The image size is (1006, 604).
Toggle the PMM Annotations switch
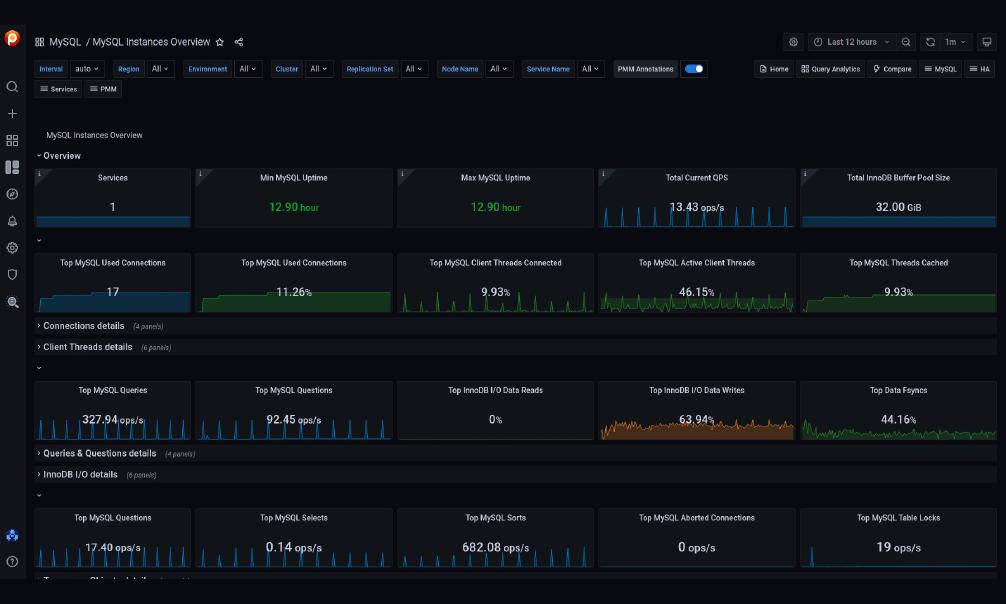(694, 69)
